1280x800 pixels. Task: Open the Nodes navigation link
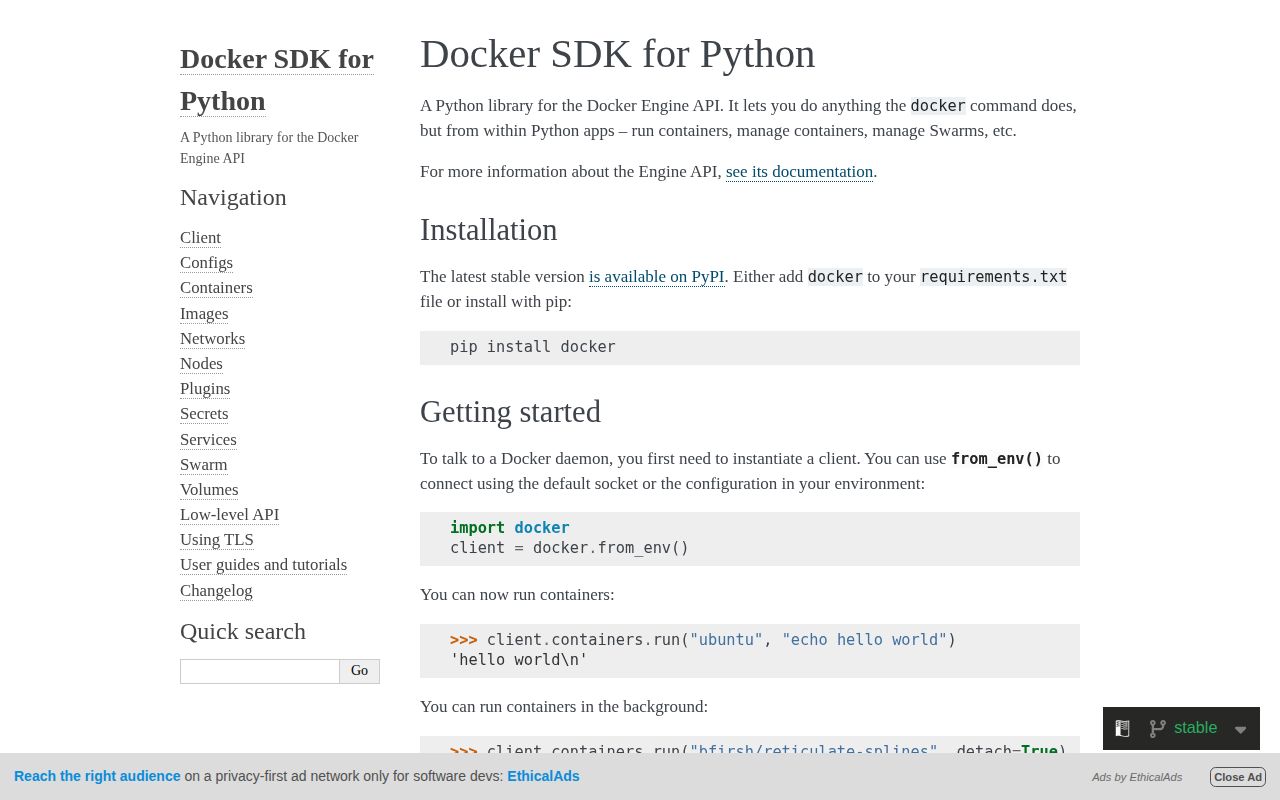point(201,363)
